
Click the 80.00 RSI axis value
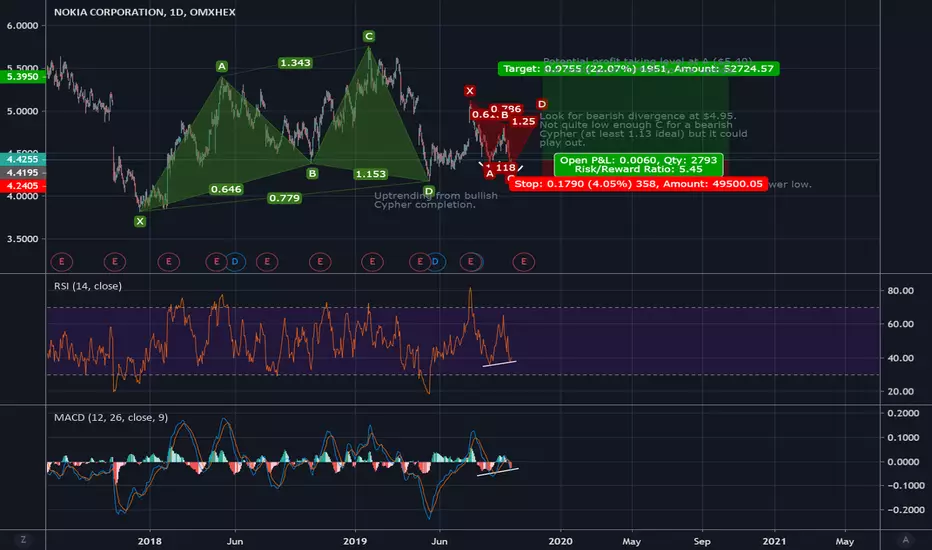tap(900, 291)
